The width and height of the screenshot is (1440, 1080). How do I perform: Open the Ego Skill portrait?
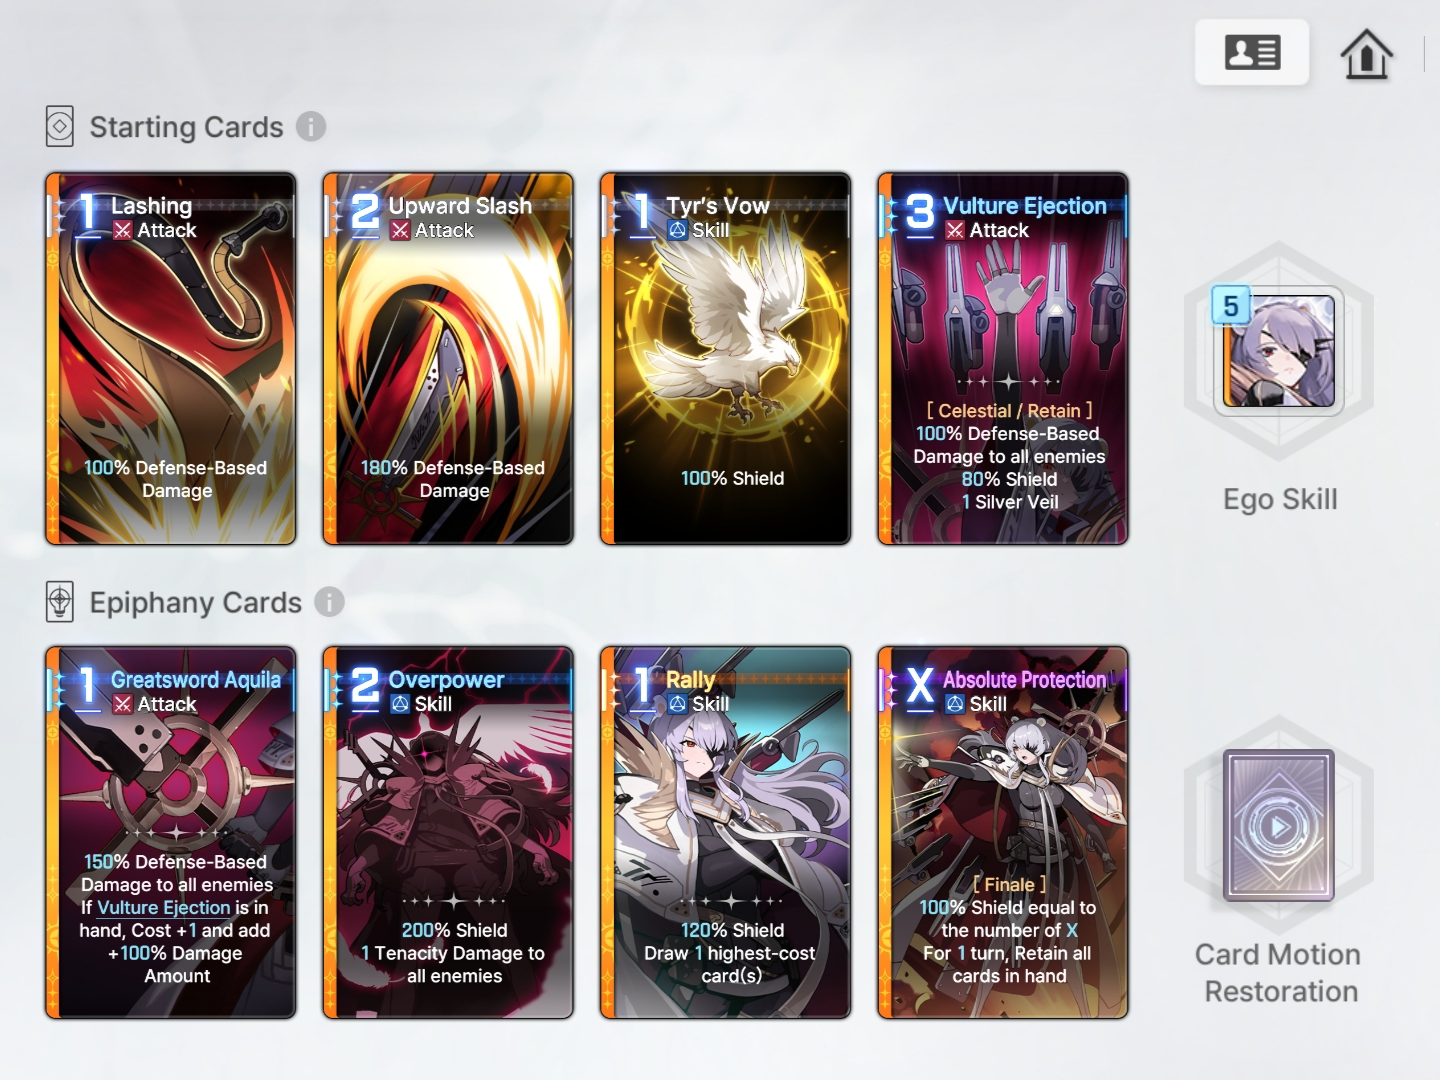[x=1279, y=350]
